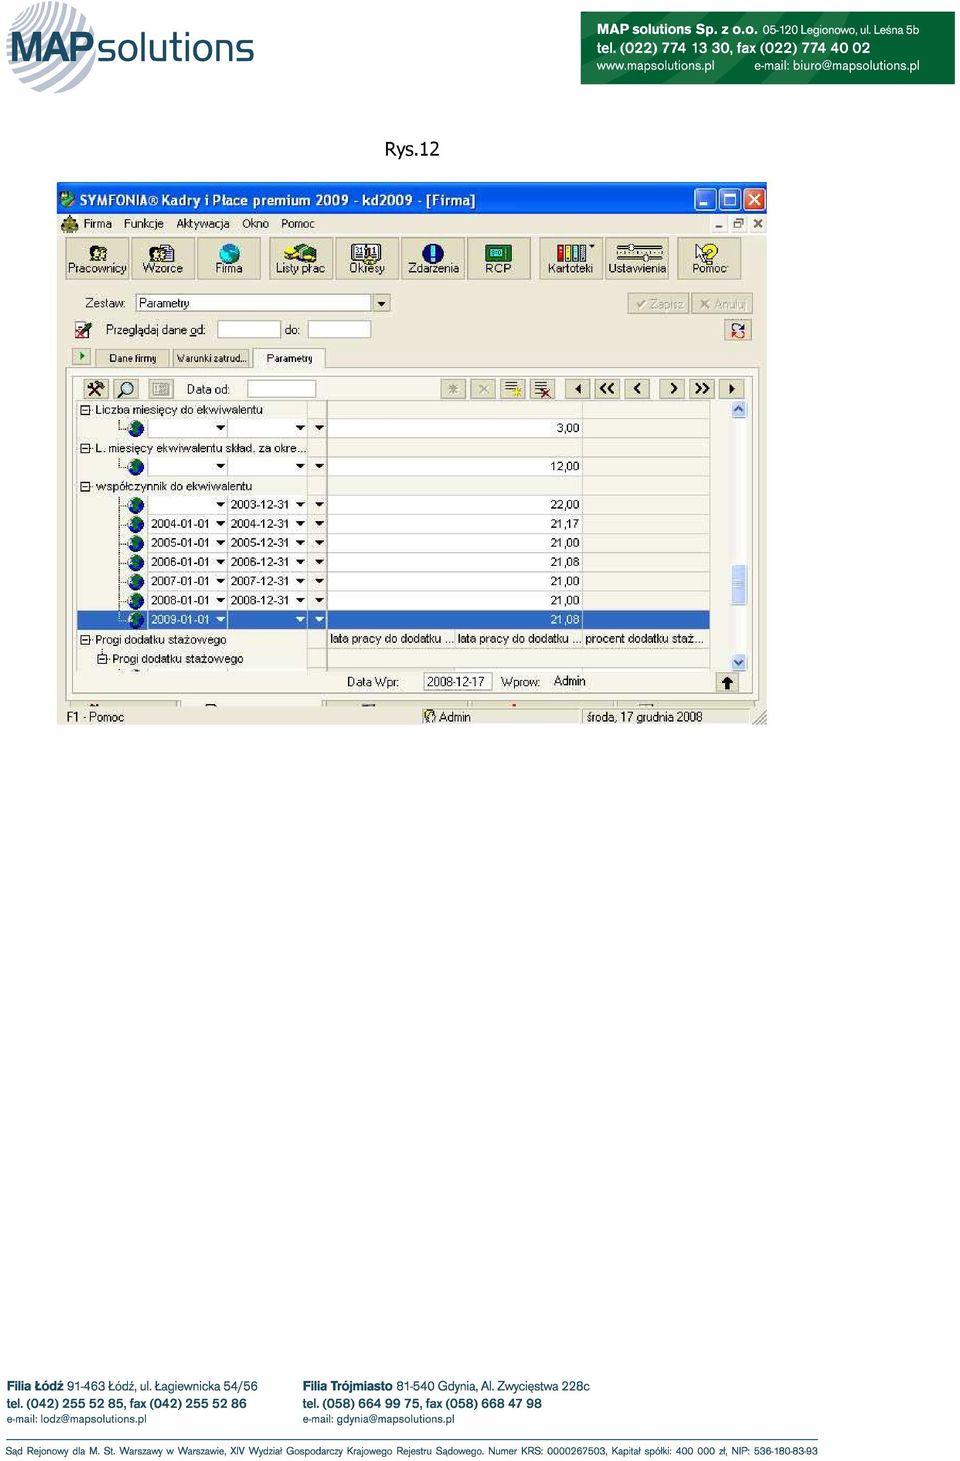The height and width of the screenshot is (1461, 960).
Task: Switch to the Dane firmy tab
Action: click(132, 358)
